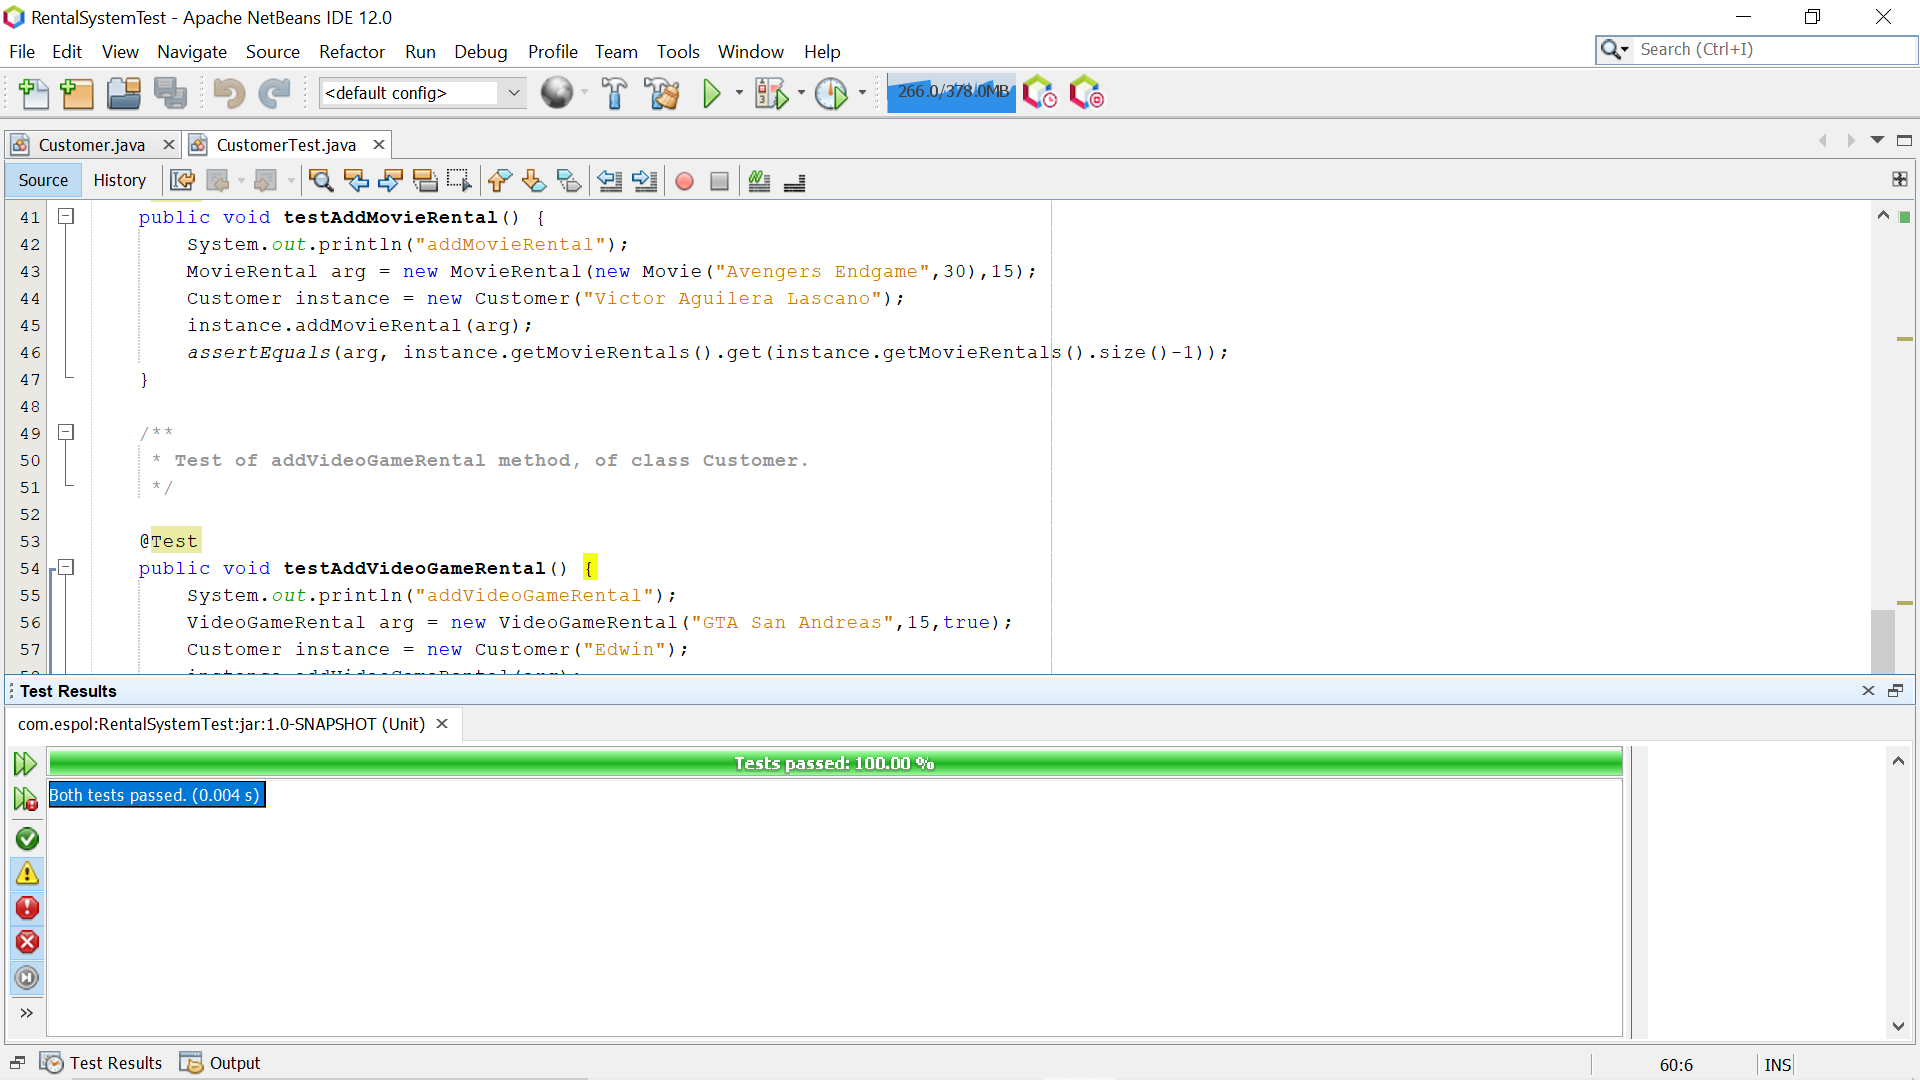Click the Undo icon in the toolbar

(x=229, y=93)
